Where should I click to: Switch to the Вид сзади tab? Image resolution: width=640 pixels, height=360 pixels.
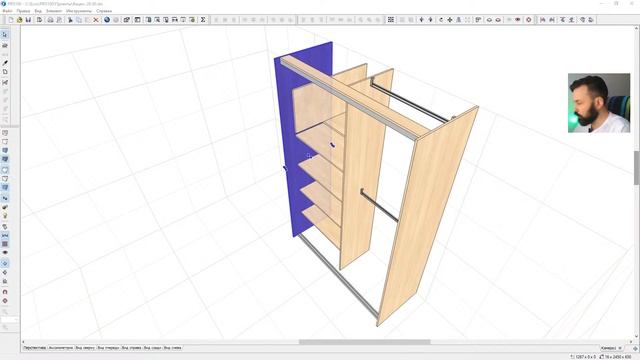[152, 348]
